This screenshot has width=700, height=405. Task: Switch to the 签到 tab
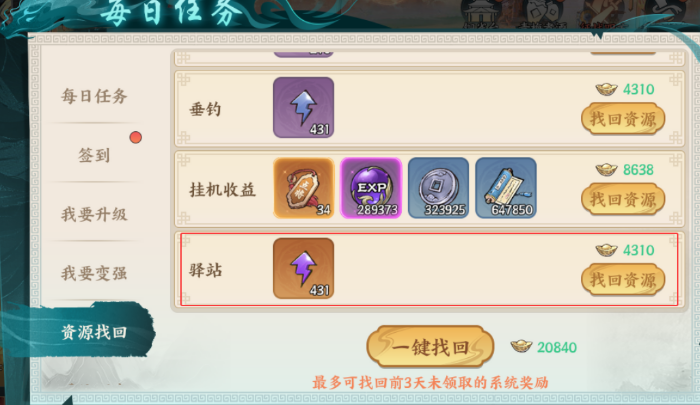[94, 155]
